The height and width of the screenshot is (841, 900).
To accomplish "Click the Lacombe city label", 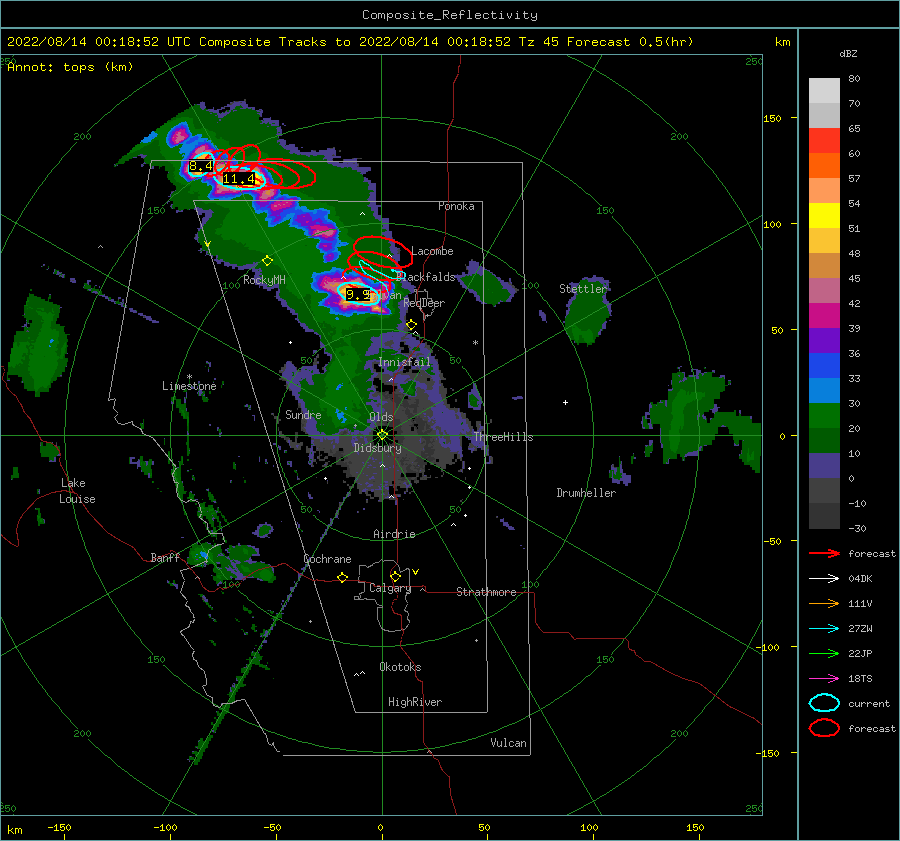I will pos(432,251).
